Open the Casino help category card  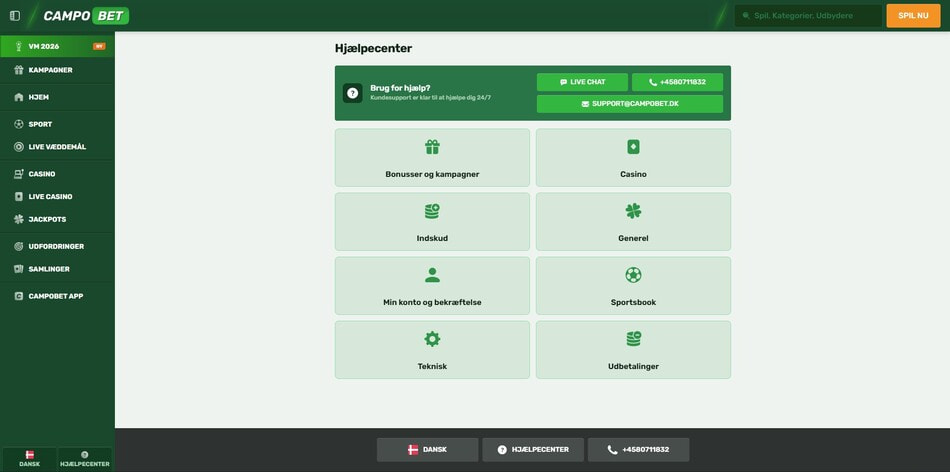click(633, 158)
